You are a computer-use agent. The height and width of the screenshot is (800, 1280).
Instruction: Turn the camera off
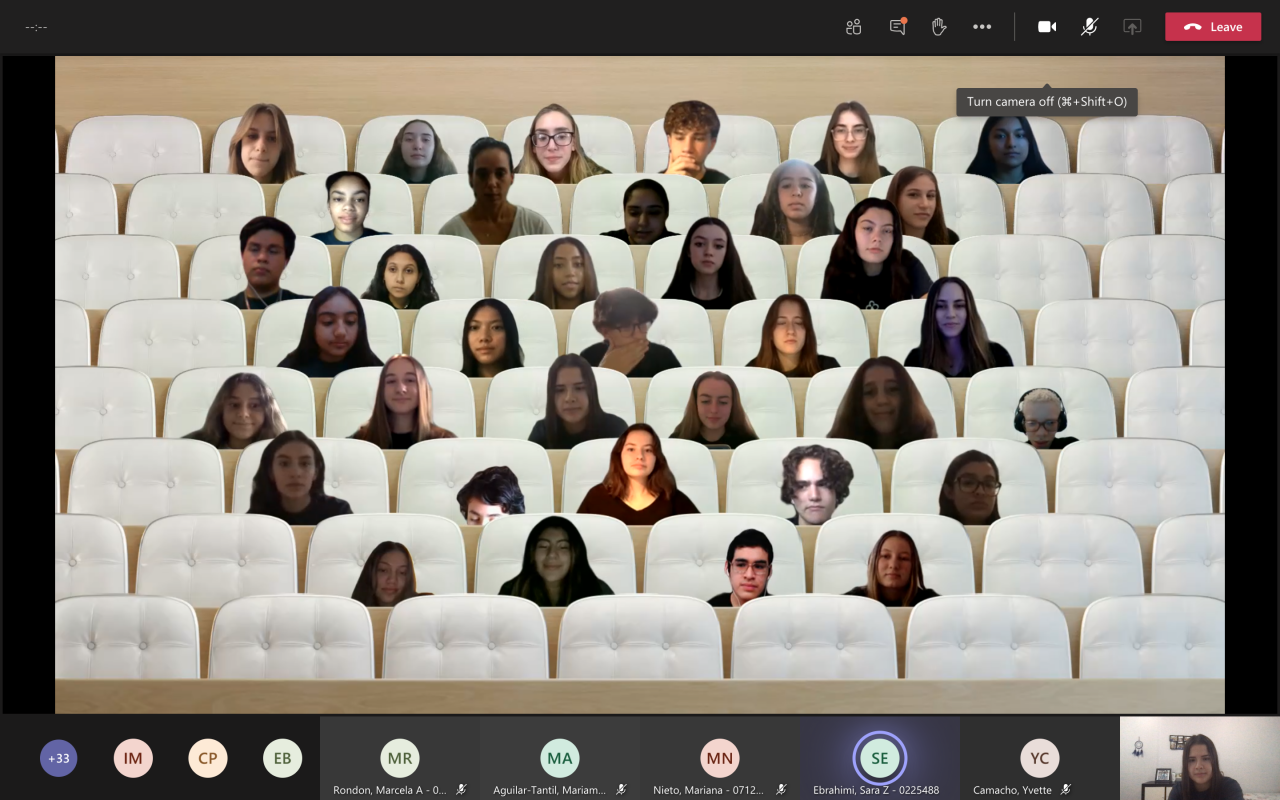(x=1047, y=27)
